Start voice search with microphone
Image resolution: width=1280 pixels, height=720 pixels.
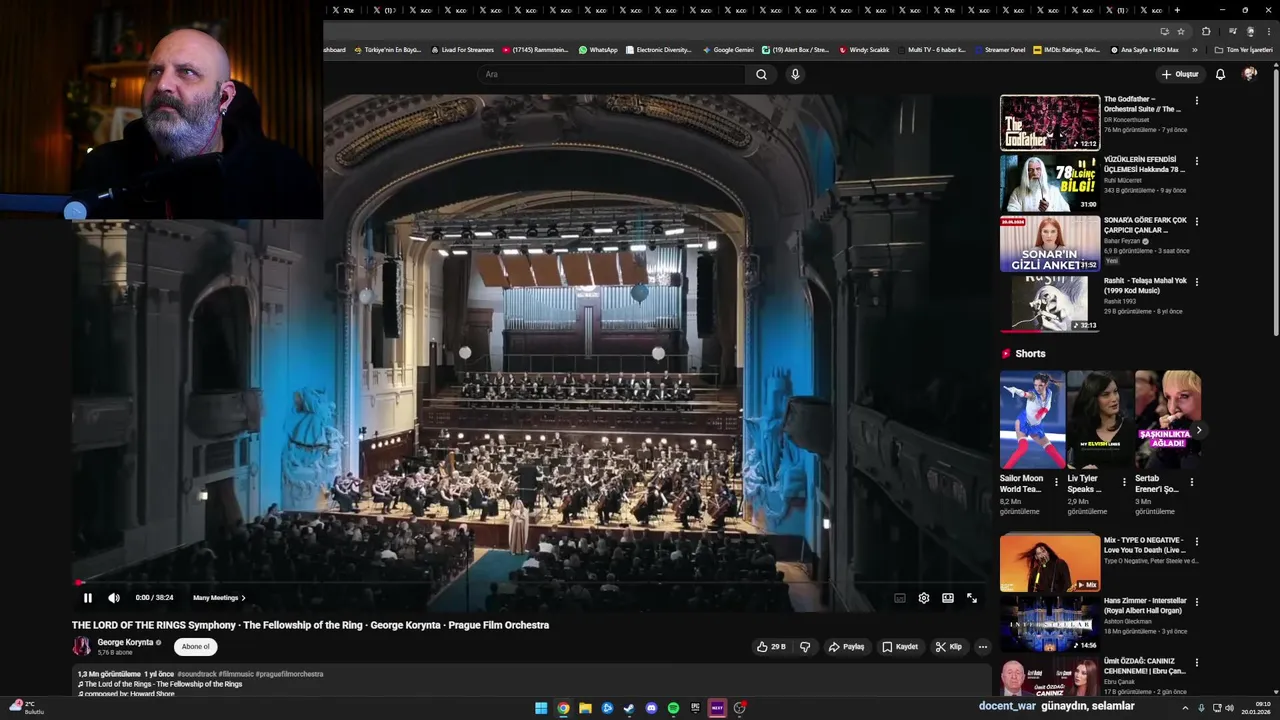pyautogui.click(x=795, y=74)
